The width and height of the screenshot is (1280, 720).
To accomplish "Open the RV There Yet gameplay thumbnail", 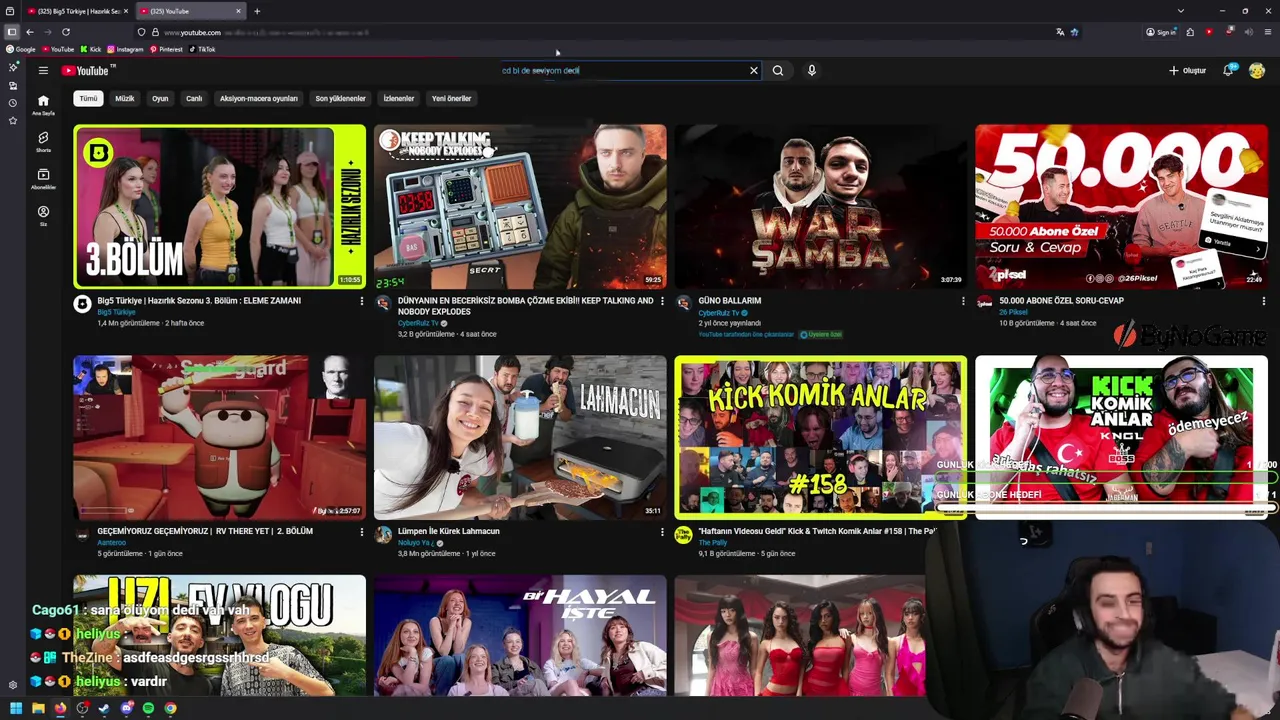I will tap(220, 437).
